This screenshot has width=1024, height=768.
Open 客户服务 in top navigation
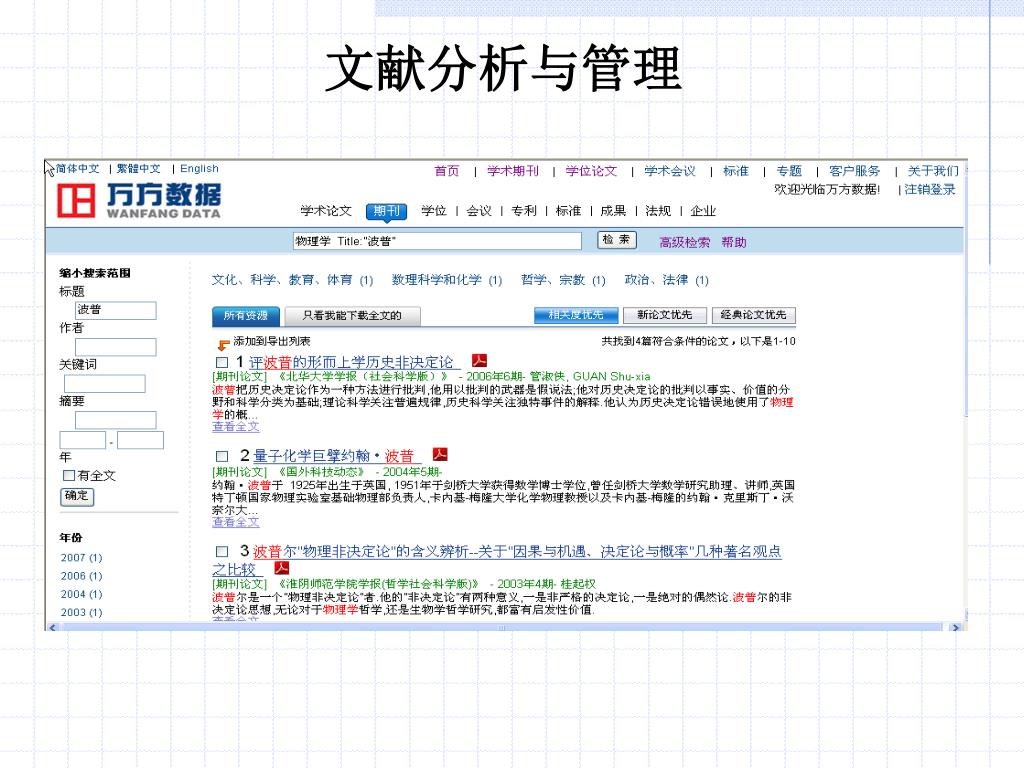pyautogui.click(x=855, y=171)
